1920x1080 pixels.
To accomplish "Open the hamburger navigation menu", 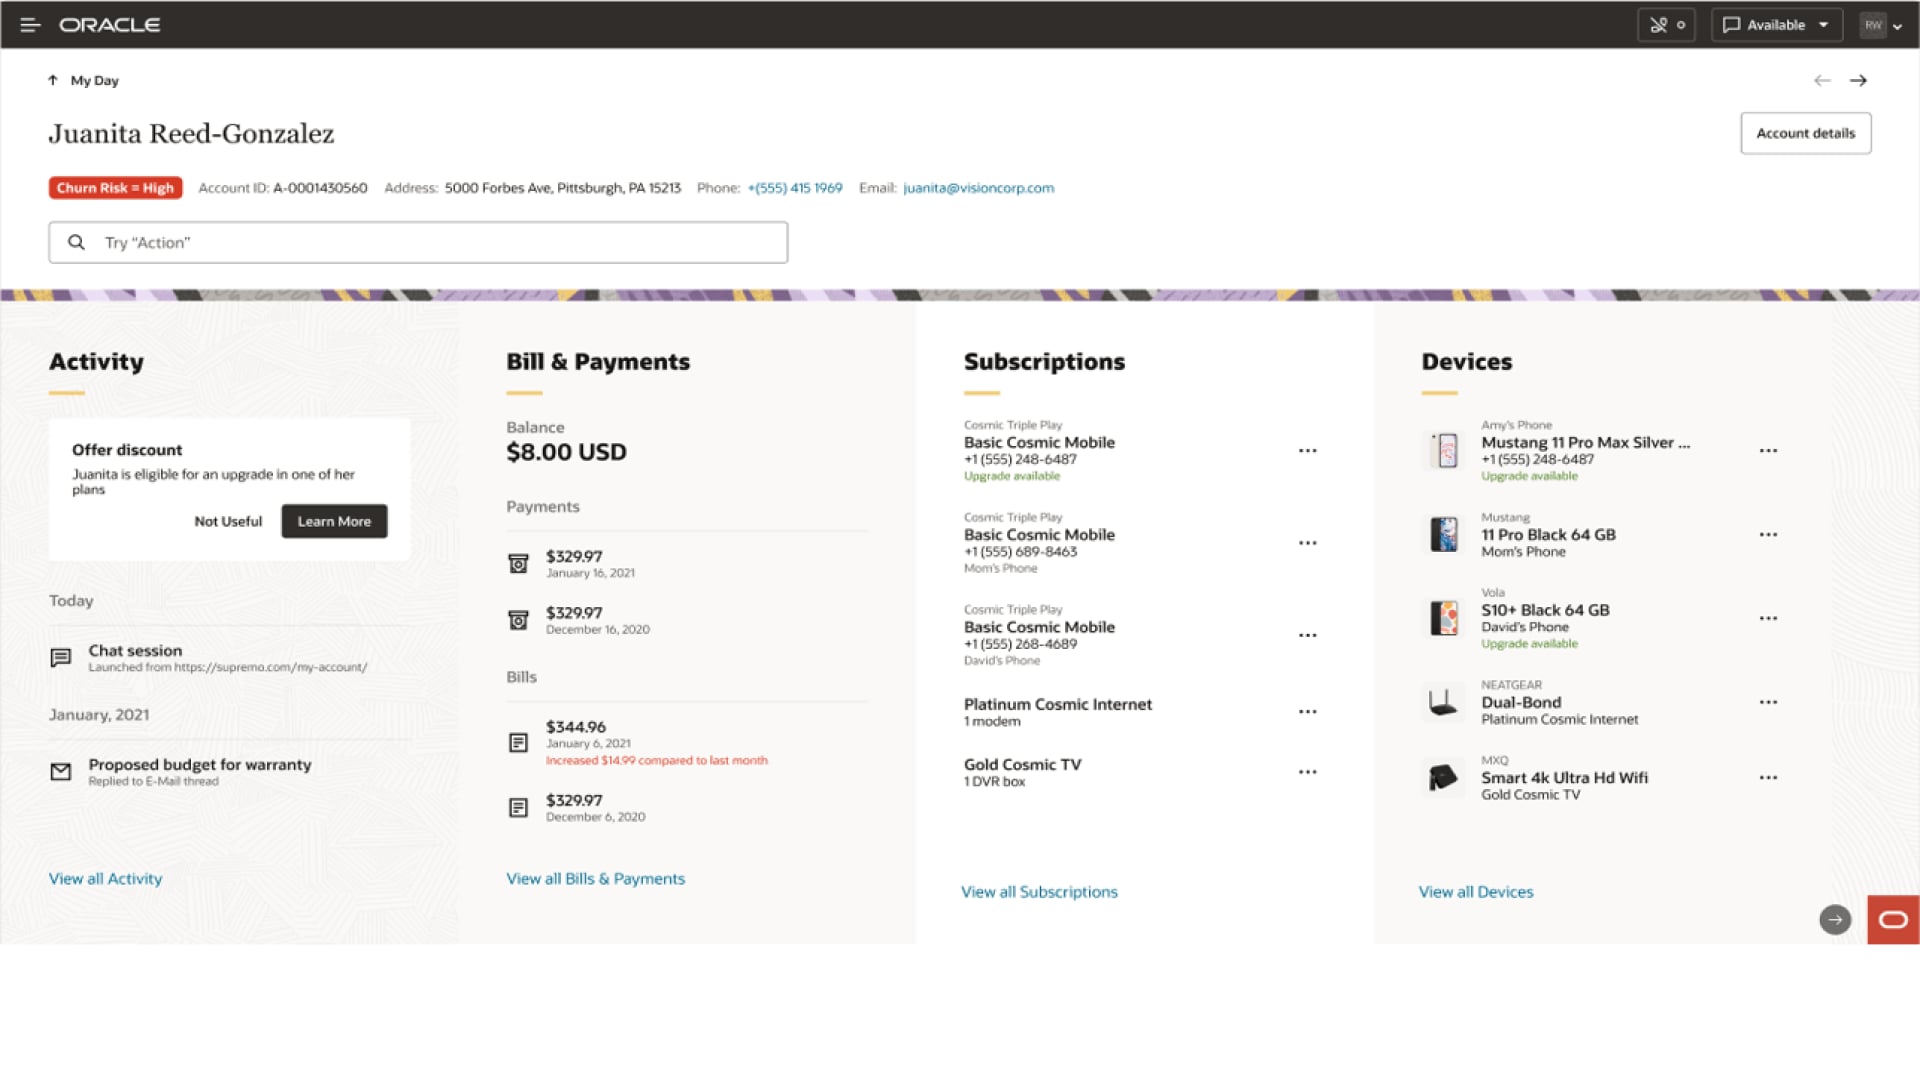I will [x=30, y=25].
